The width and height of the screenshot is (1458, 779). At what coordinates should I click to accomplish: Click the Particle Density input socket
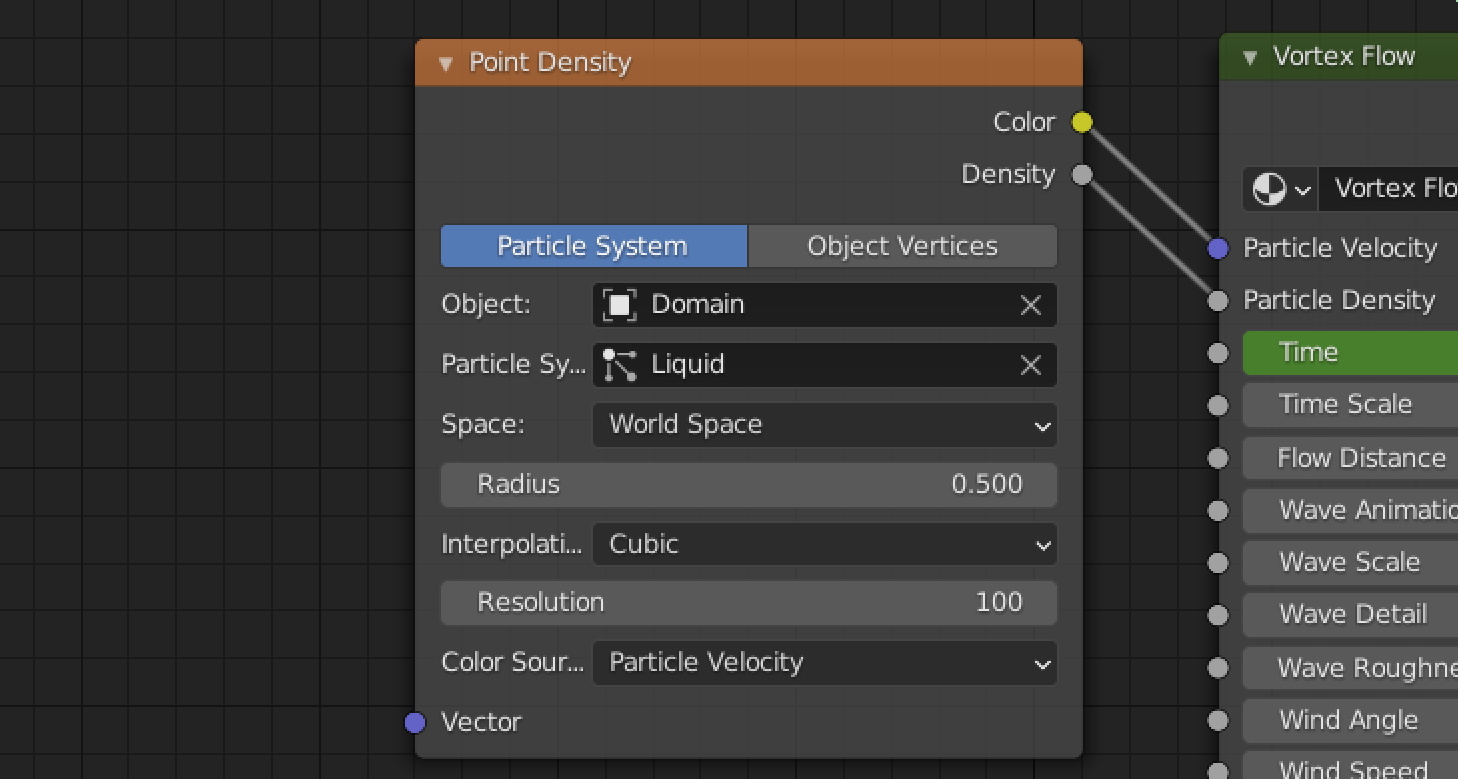1218,300
